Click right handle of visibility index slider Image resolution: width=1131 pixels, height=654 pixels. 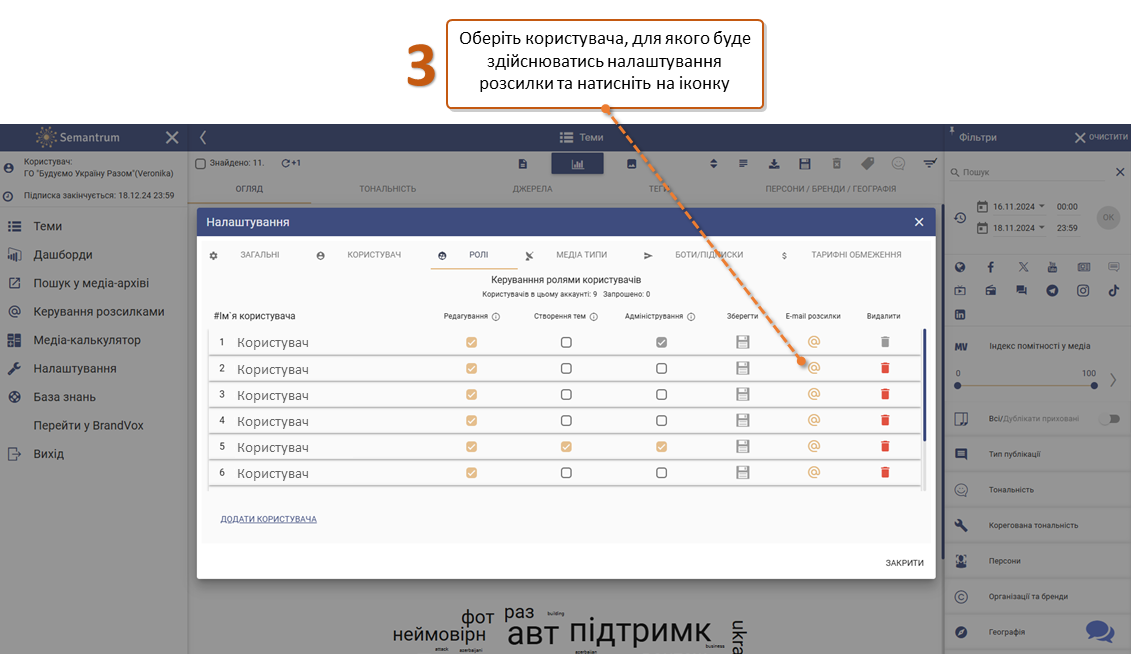coord(1094,386)
